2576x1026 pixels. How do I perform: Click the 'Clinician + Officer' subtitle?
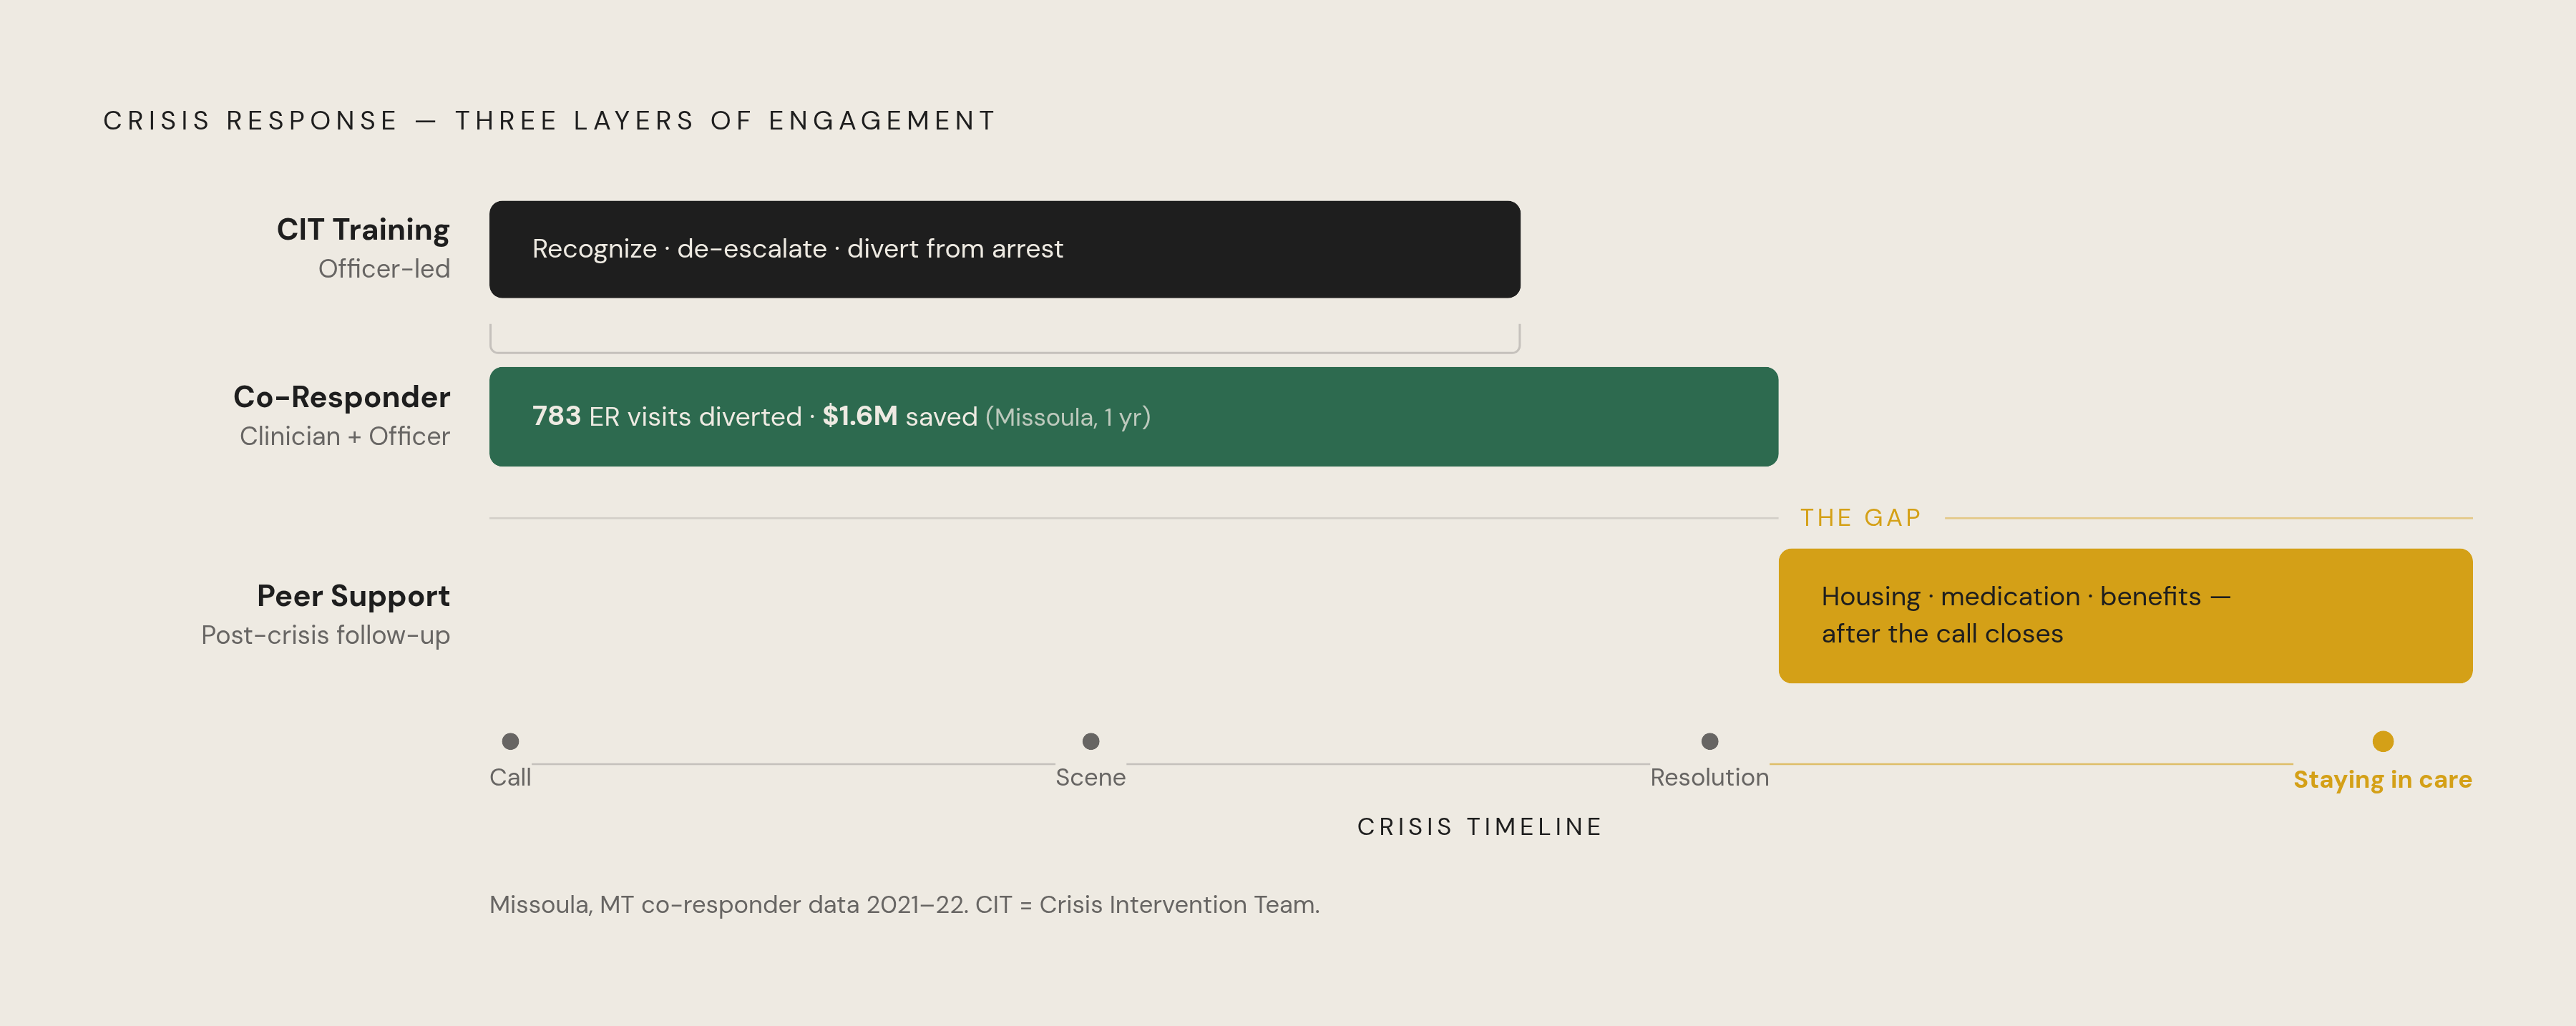point(345,436)
